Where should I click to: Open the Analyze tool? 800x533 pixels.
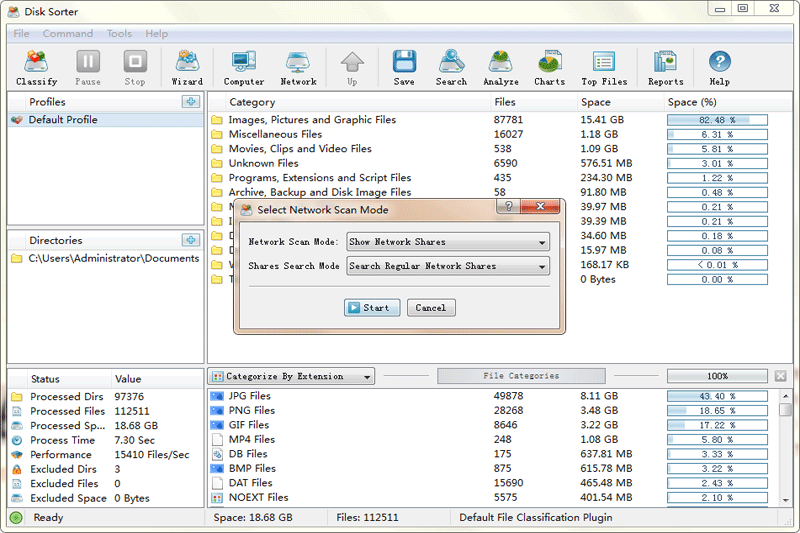point(501,67)
